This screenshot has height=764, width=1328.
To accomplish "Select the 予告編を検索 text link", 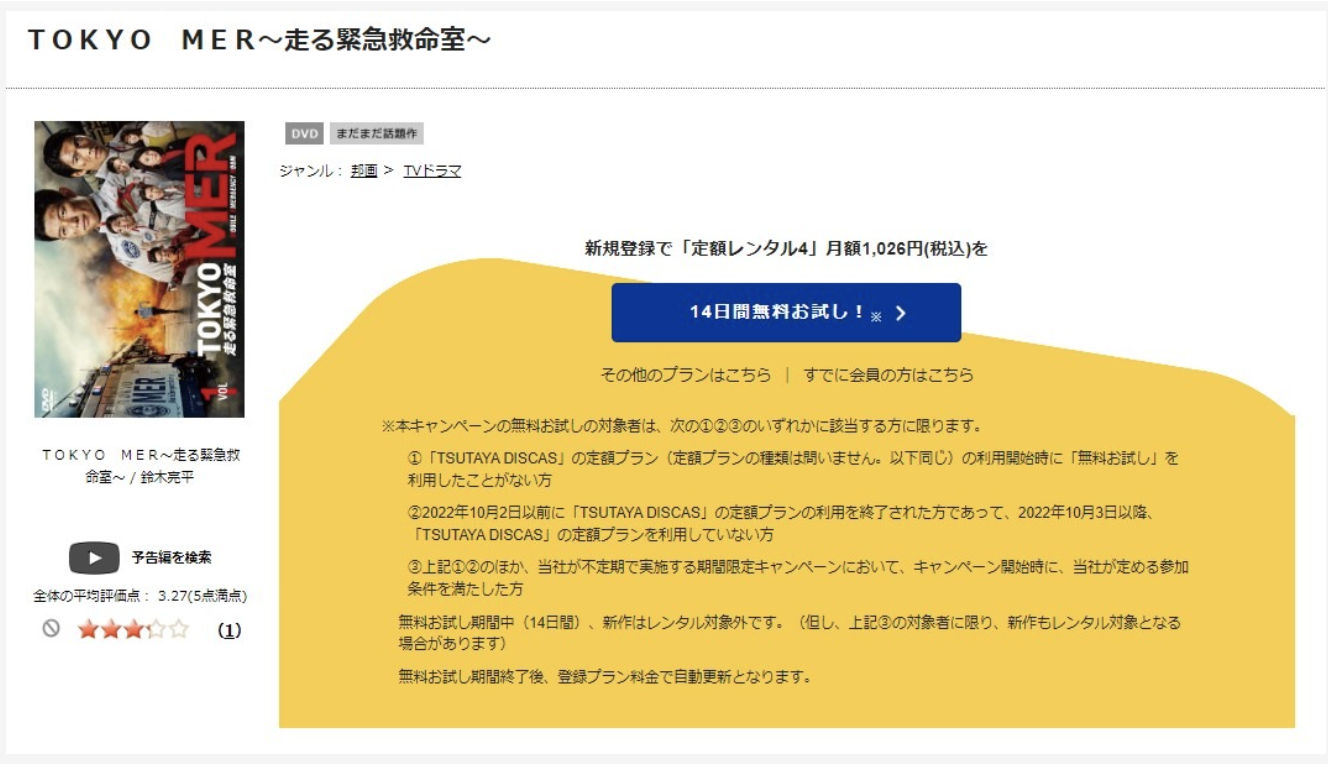I will pyautogui.click(x=171, y=557).
